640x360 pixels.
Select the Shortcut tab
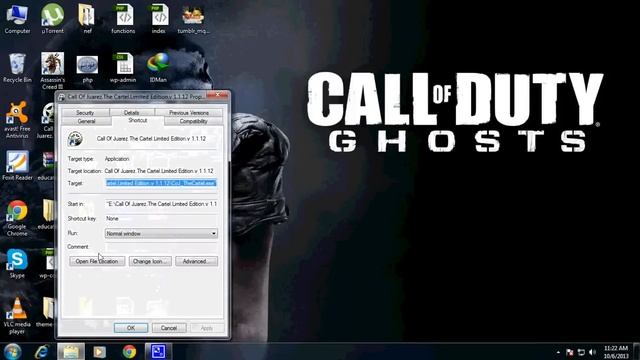pos(138,120)
